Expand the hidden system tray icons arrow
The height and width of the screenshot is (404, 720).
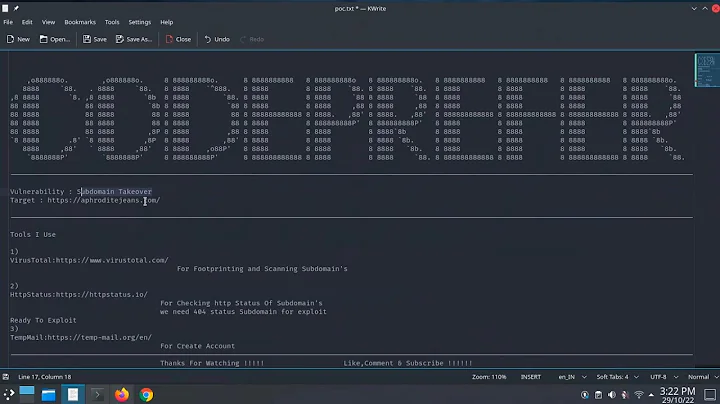tap(651, 395)
